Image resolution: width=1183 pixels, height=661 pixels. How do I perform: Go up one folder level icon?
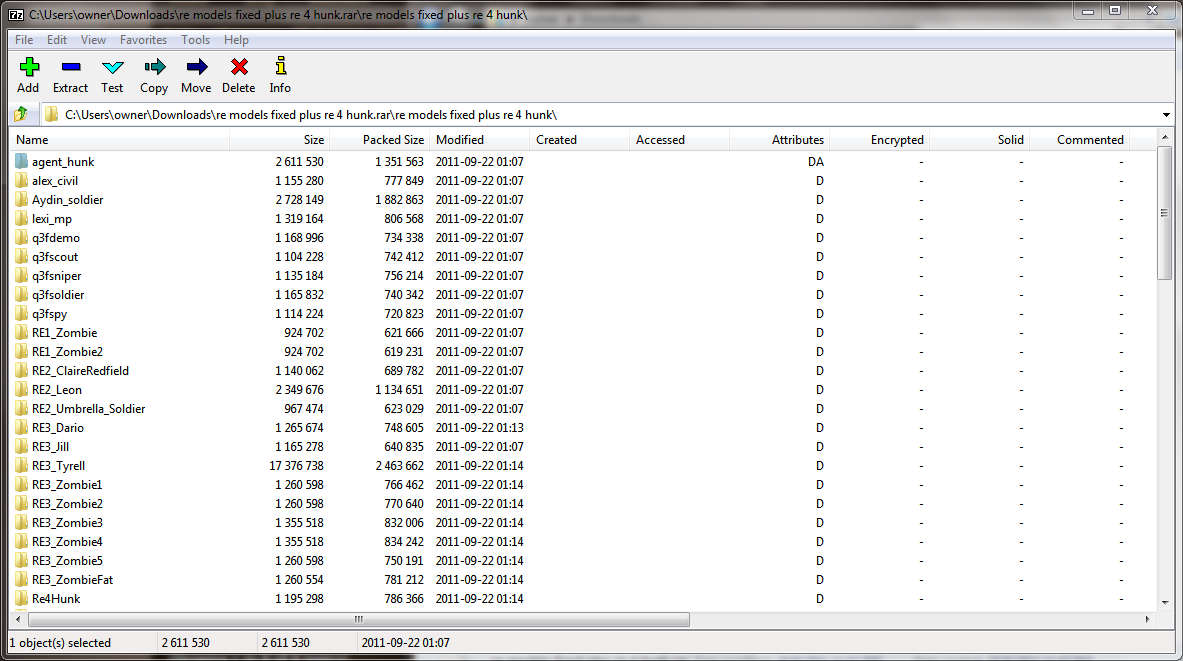(21, 114)
